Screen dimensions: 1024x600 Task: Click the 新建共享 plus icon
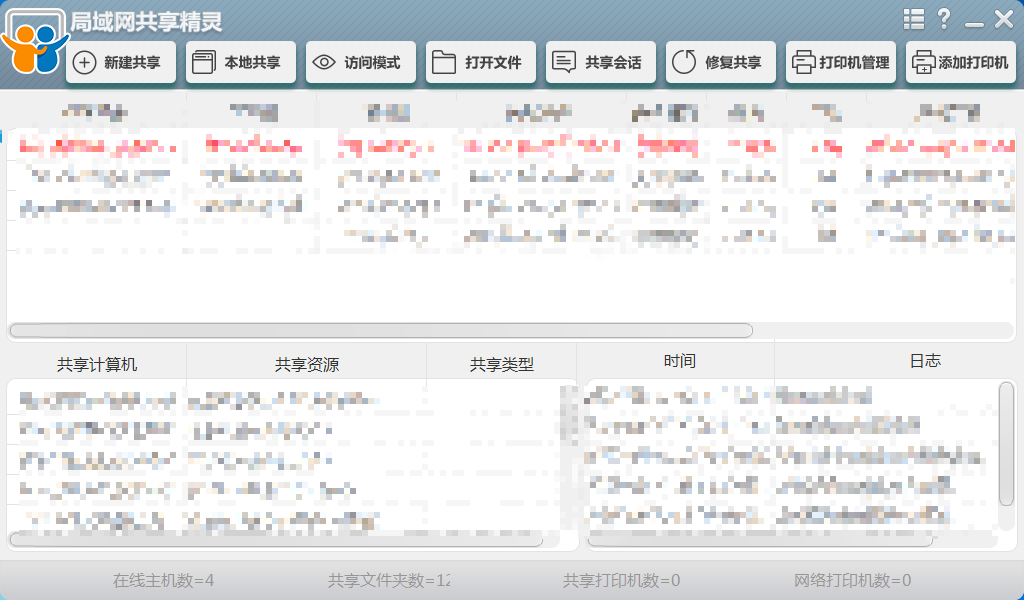point(85,62)
